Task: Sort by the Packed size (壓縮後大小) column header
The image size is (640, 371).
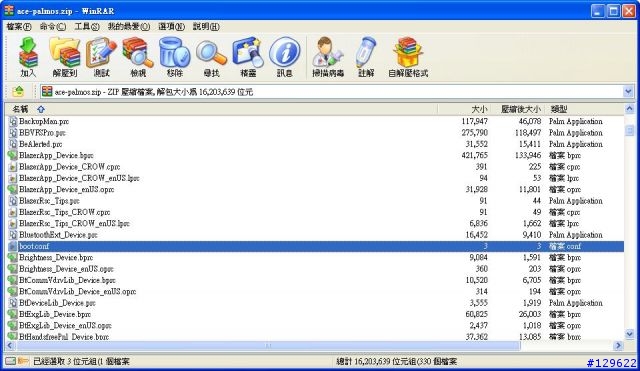Action: point(517,109)
